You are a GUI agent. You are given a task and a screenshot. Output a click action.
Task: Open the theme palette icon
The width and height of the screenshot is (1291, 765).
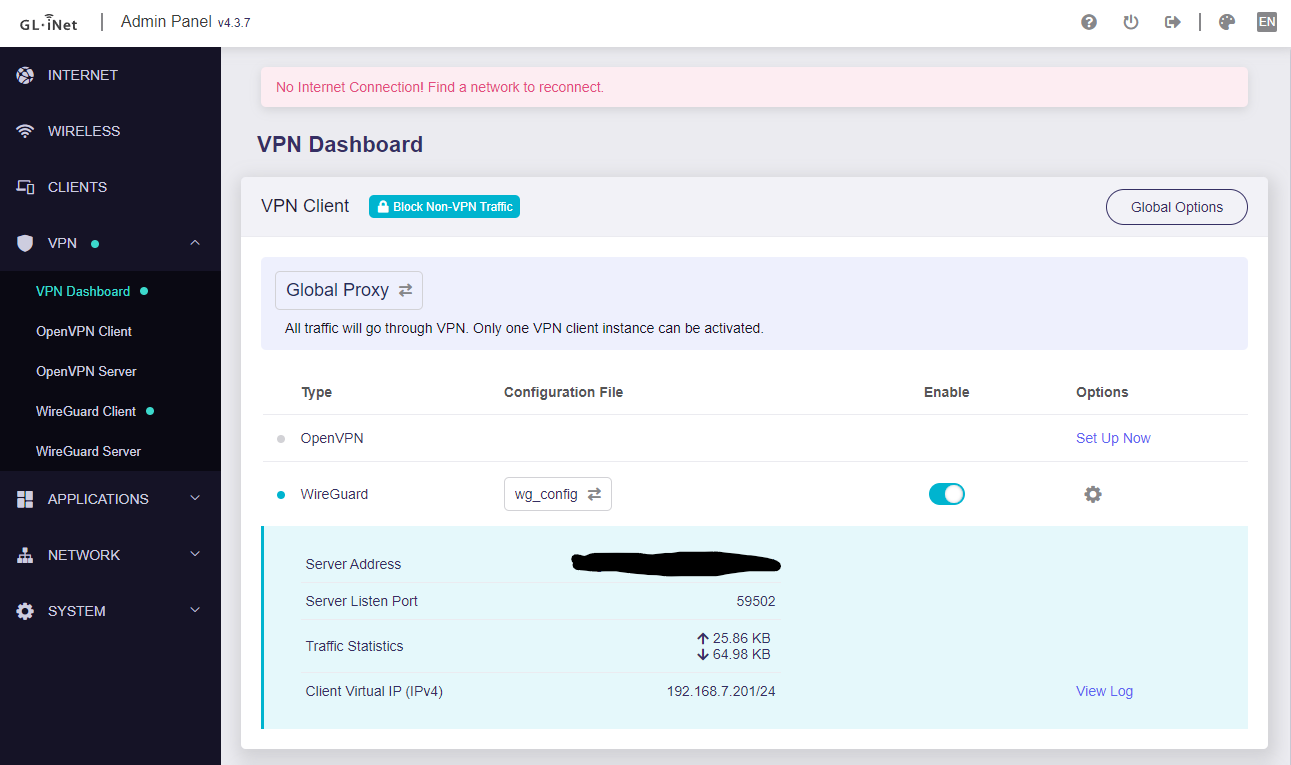coord(1227,22)
